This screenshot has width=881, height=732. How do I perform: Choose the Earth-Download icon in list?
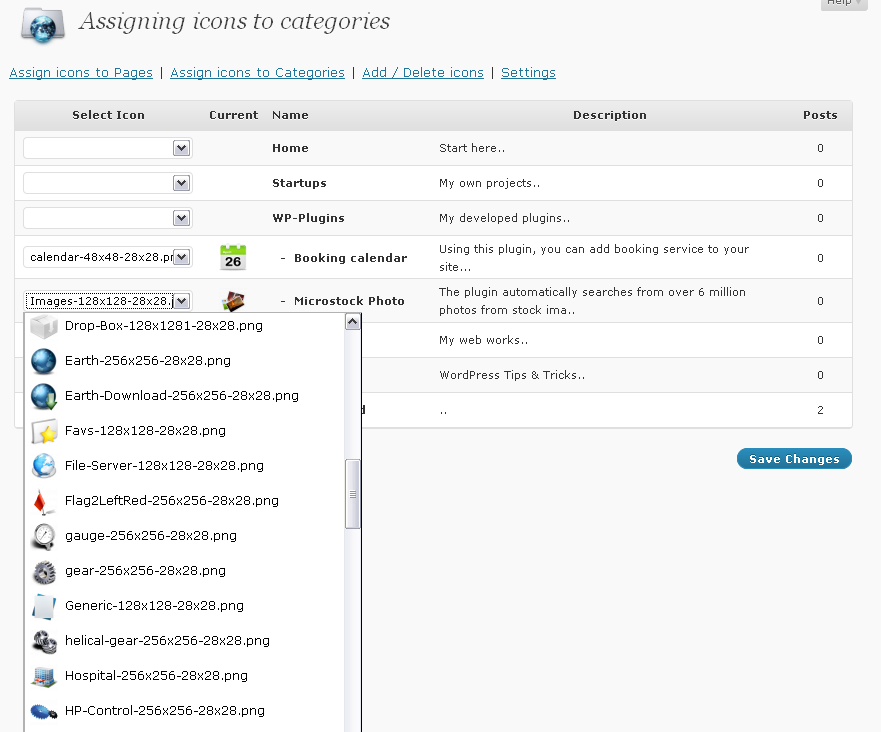(x=181, y=396)
